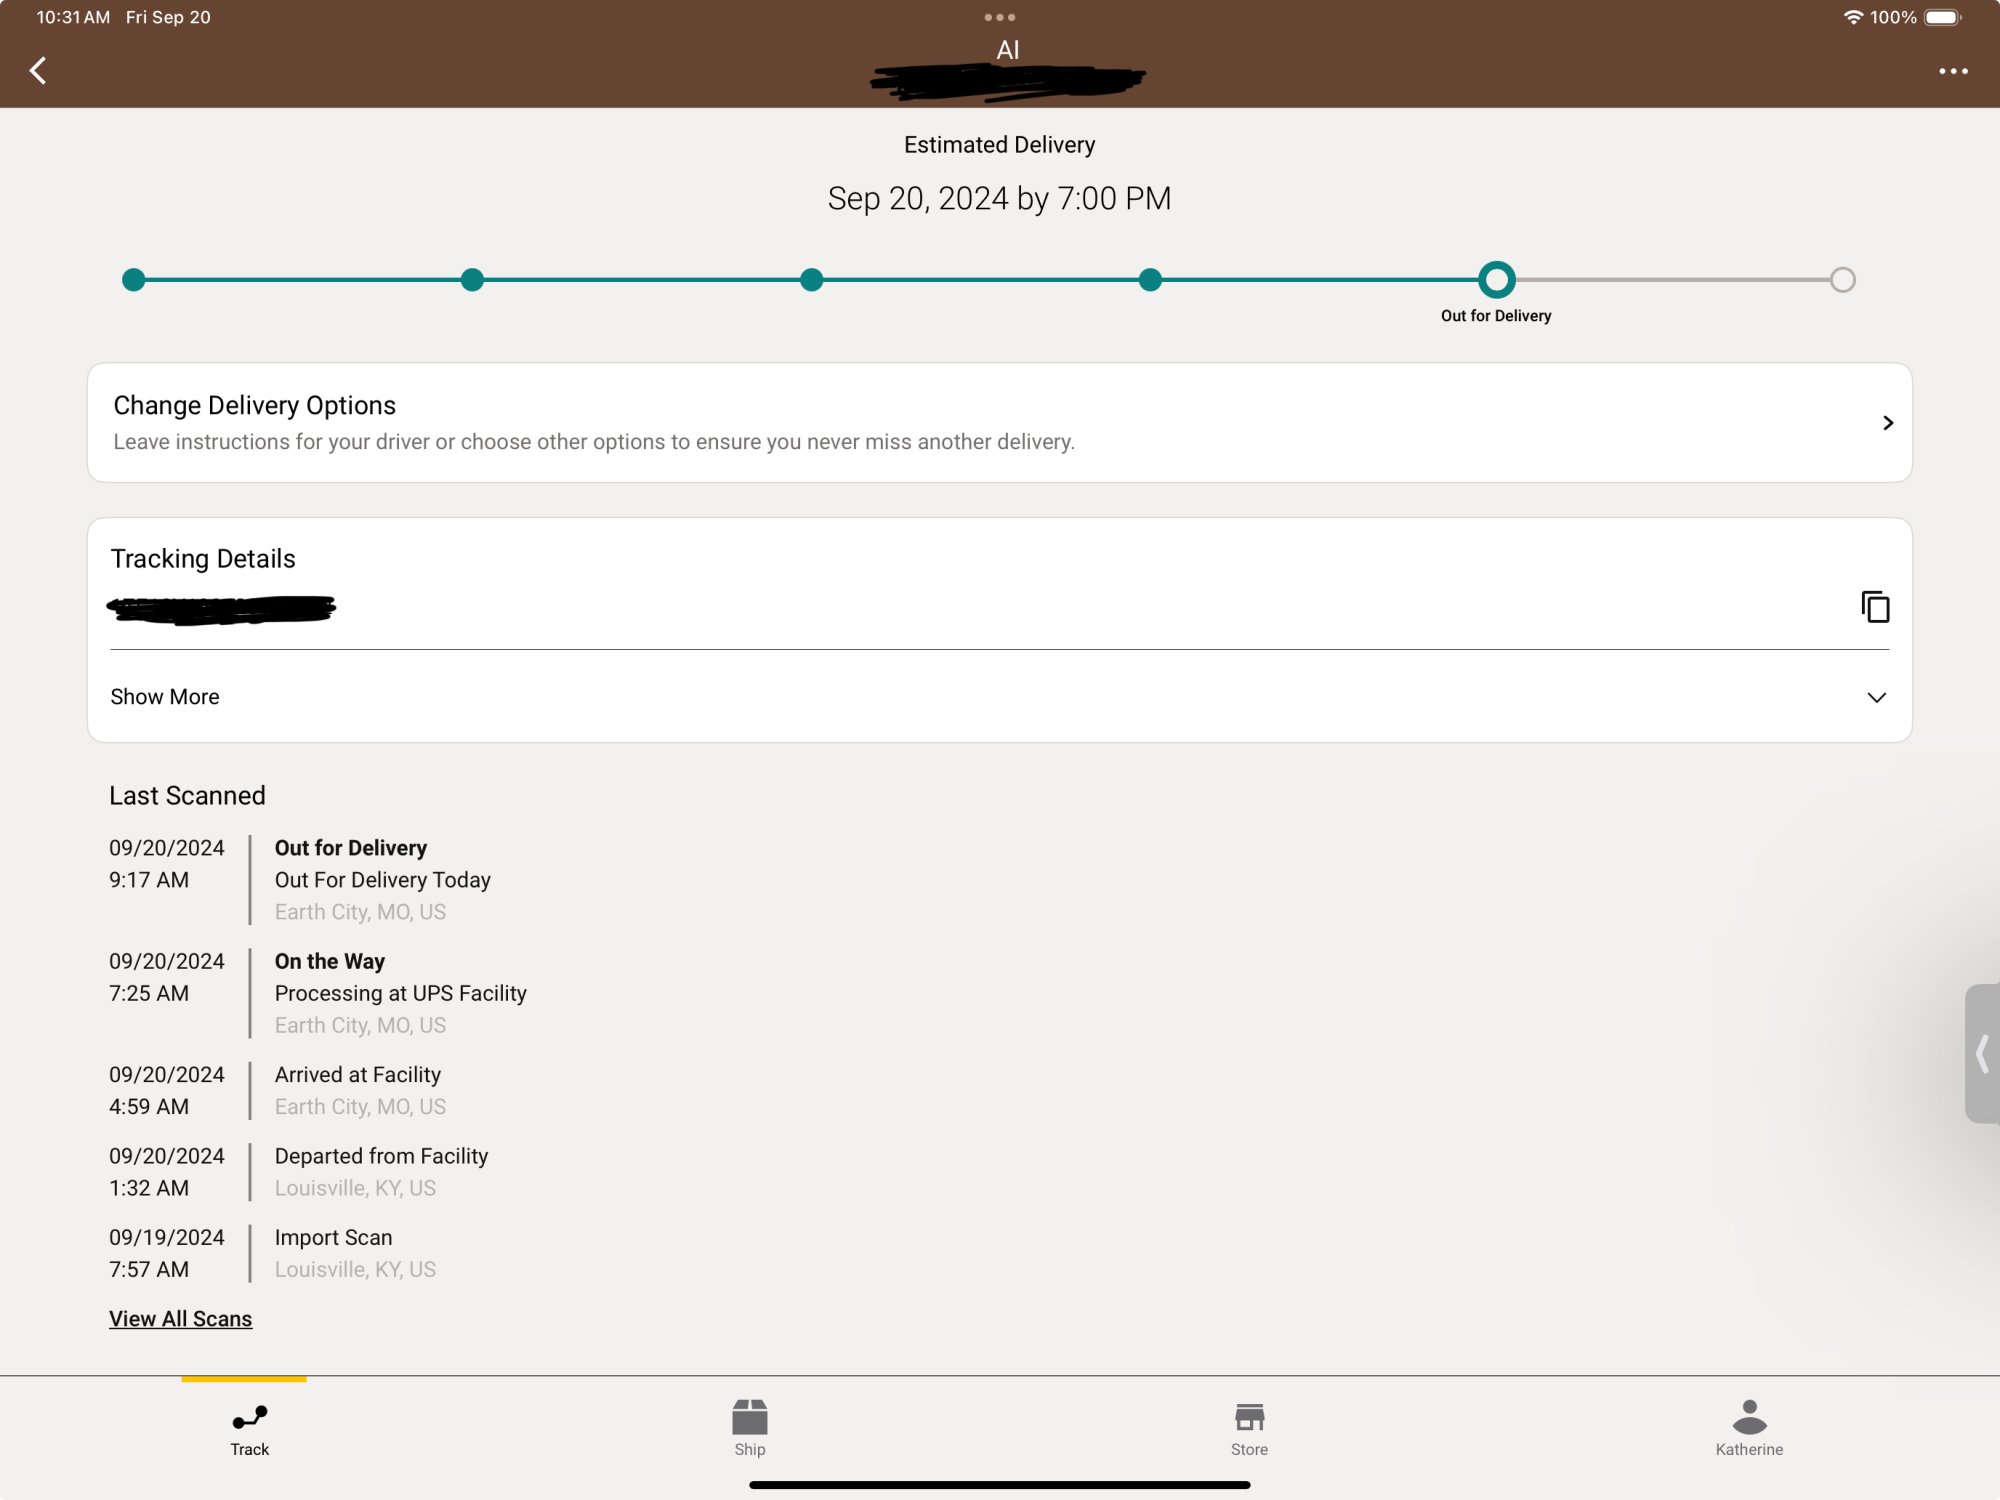Tap the back arrow in header

[x=38, y=71]
